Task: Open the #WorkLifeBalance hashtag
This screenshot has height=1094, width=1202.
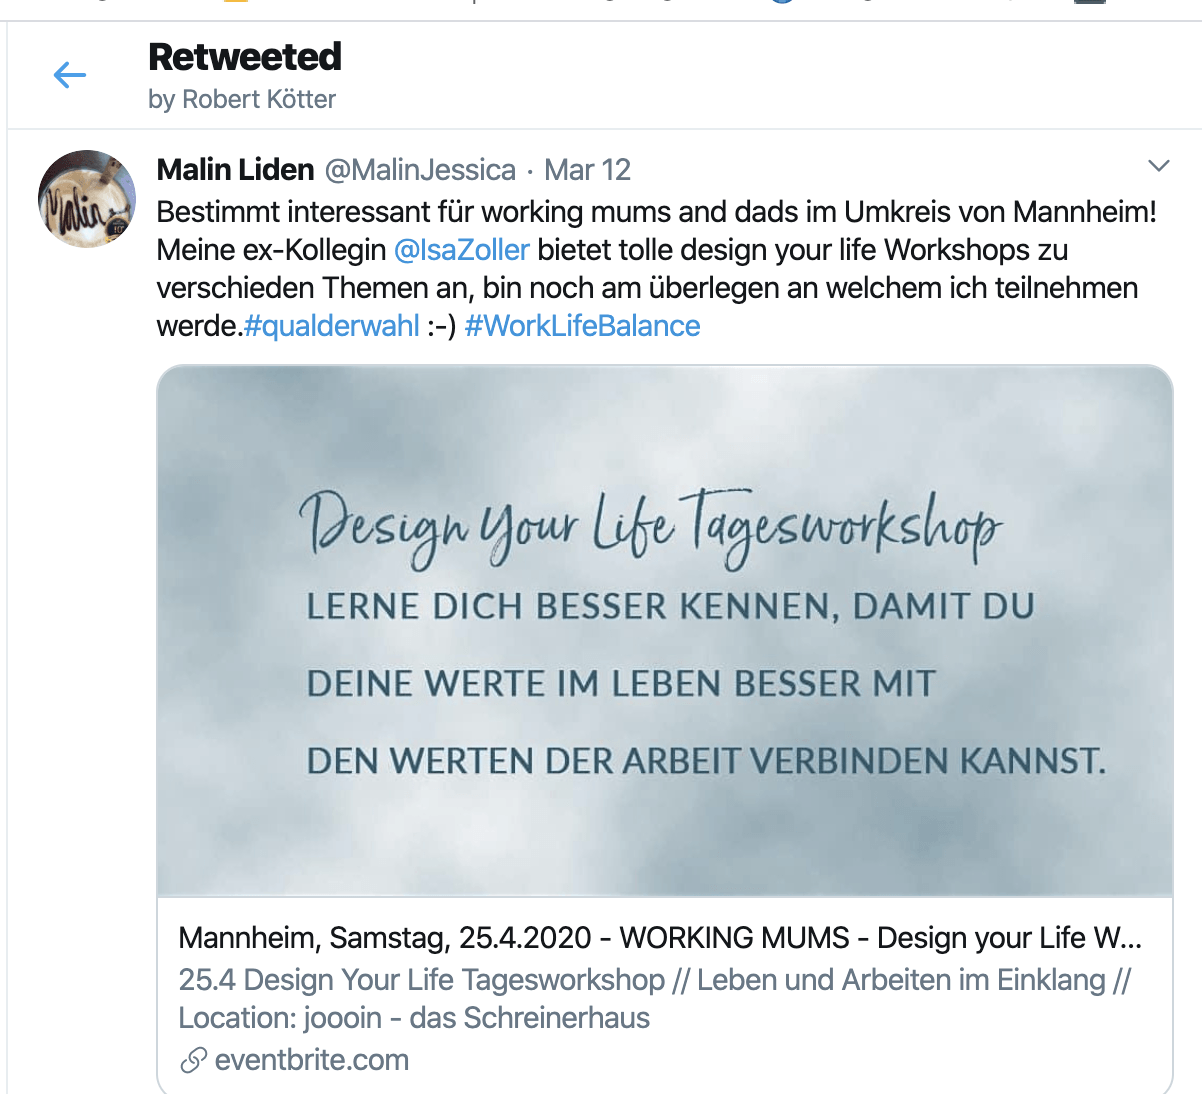Action: (x=582, y=326)
